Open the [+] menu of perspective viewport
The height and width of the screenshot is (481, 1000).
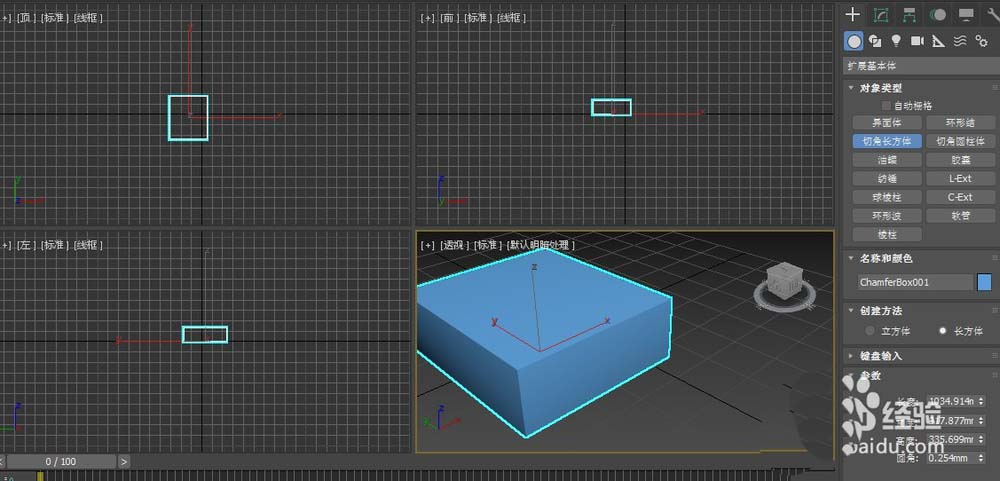coord(427,245)
